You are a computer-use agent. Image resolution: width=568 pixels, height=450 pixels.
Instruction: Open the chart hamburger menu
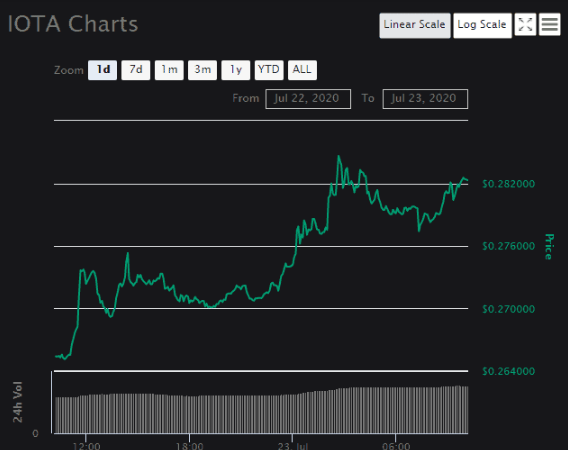(x=550, y=25)
